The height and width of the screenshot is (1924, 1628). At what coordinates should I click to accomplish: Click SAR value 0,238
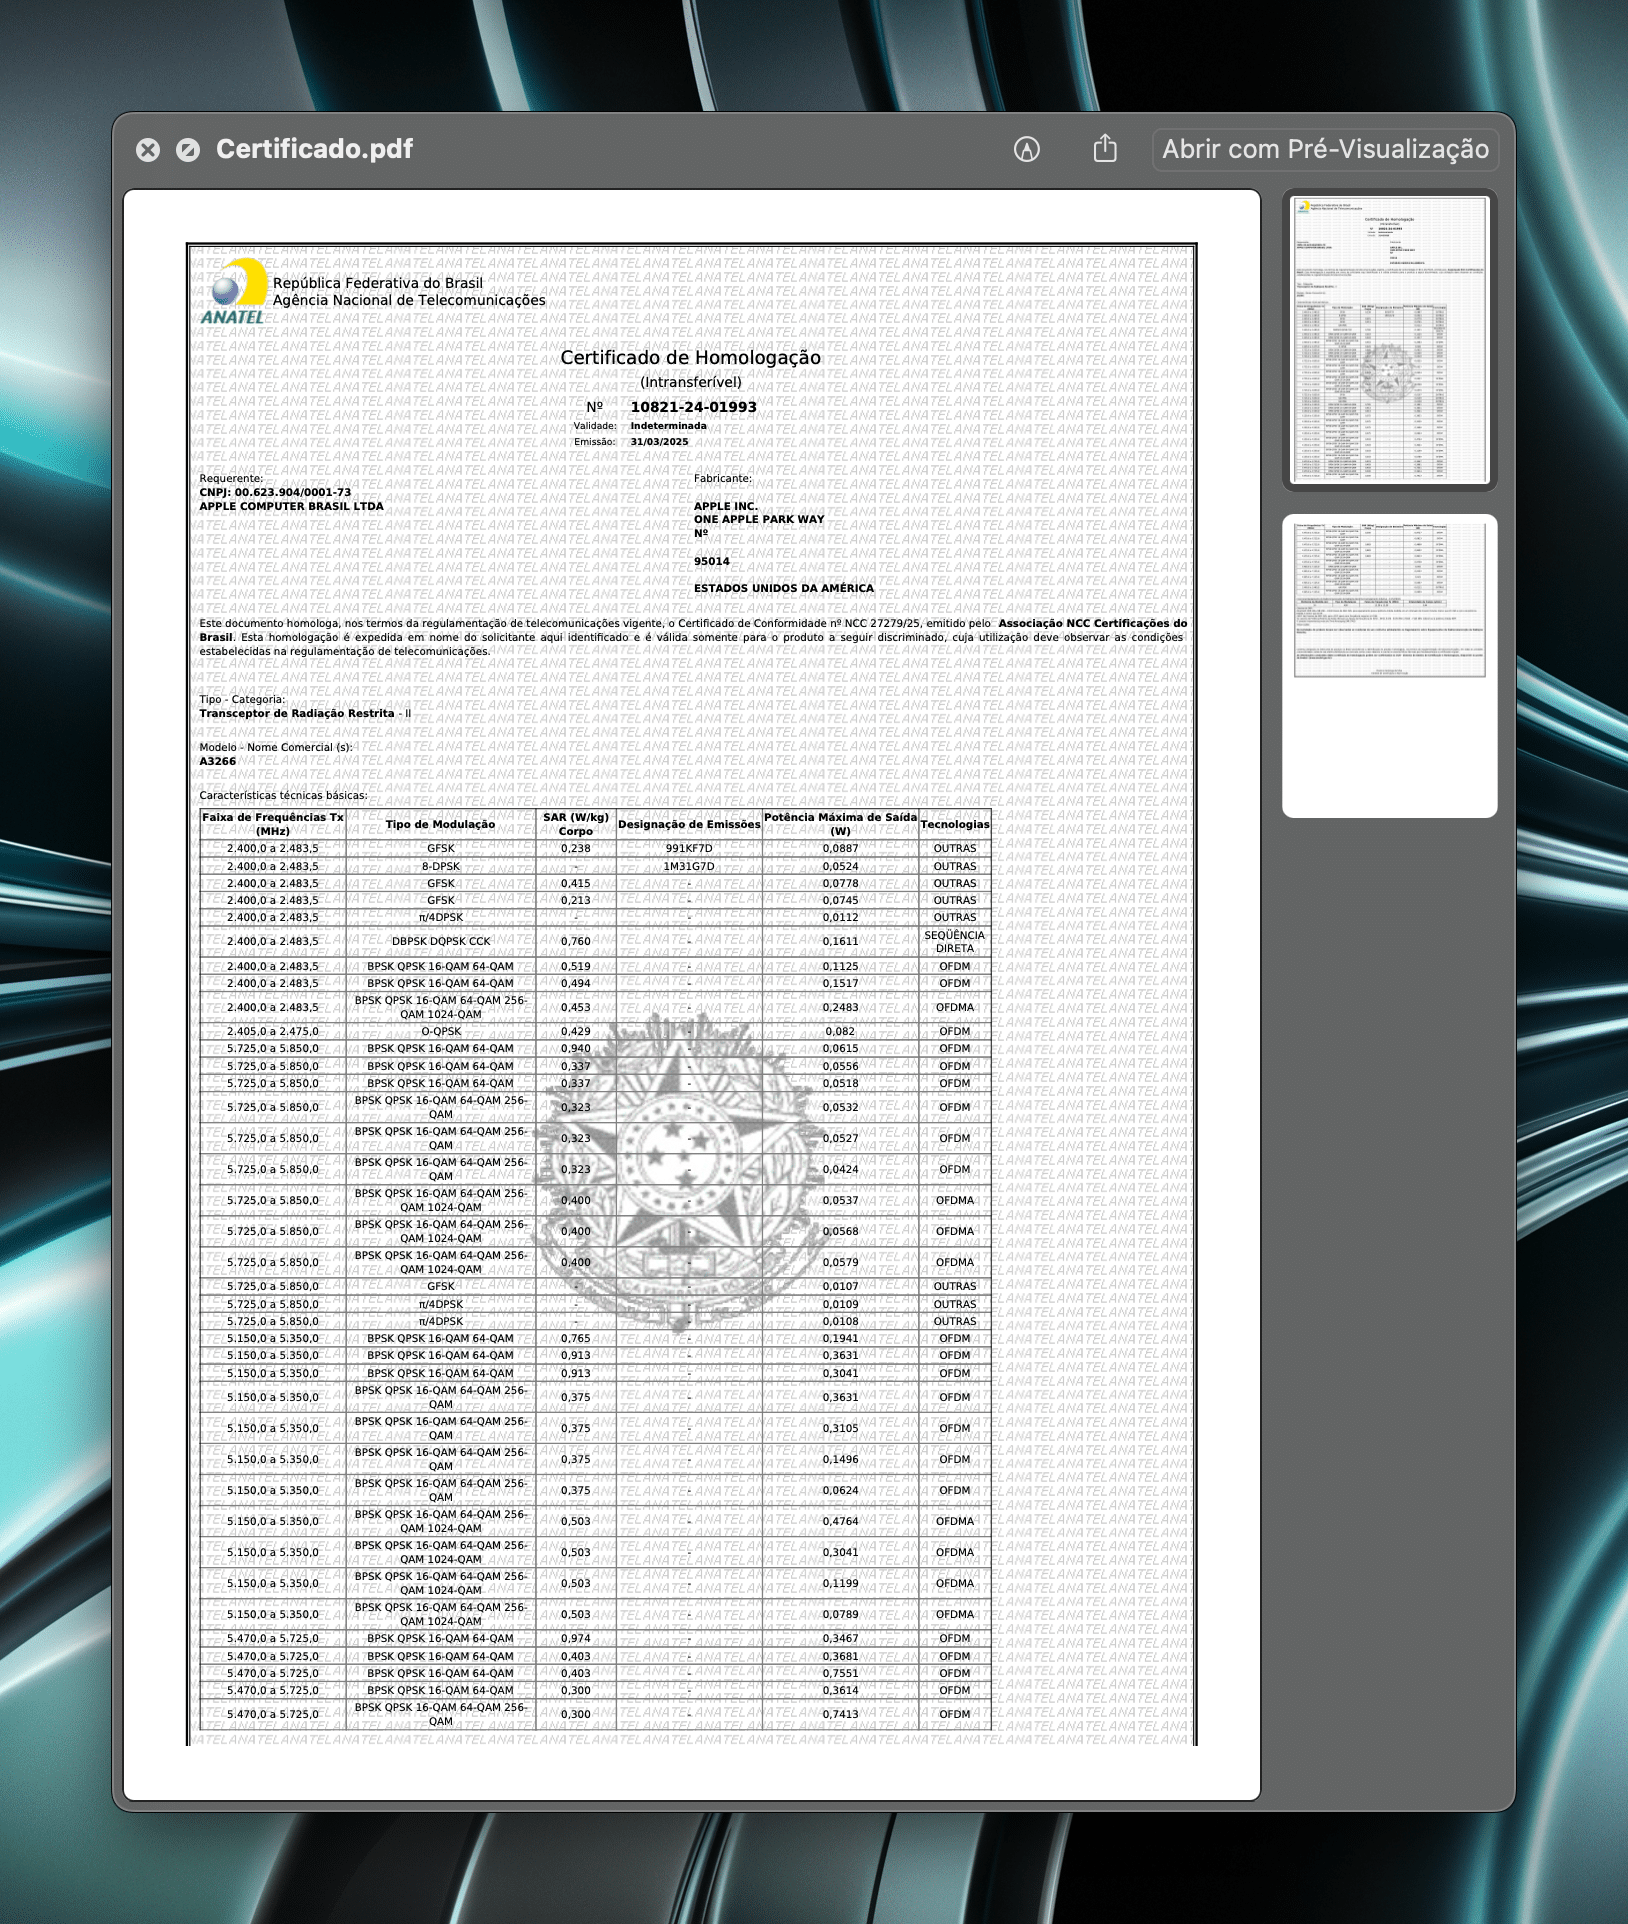tap(576, 848)
